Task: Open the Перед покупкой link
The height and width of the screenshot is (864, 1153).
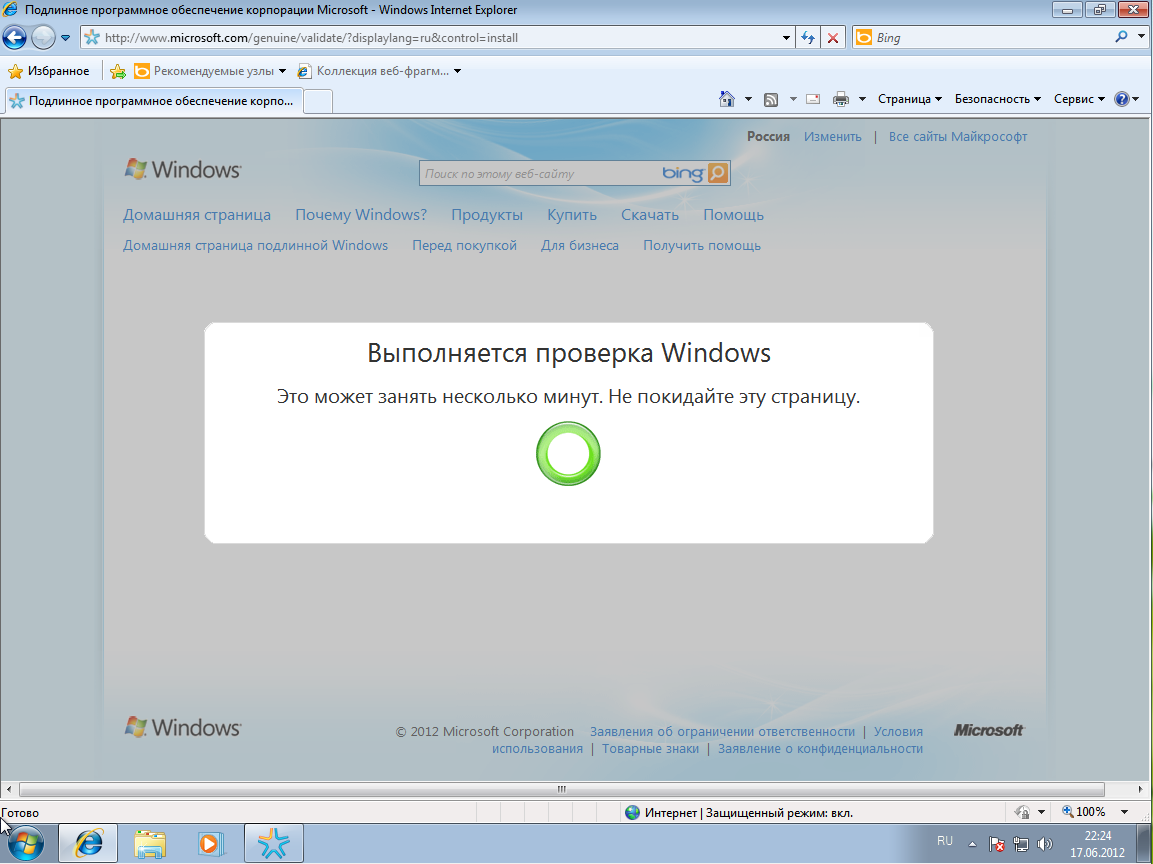Action: 464,246
